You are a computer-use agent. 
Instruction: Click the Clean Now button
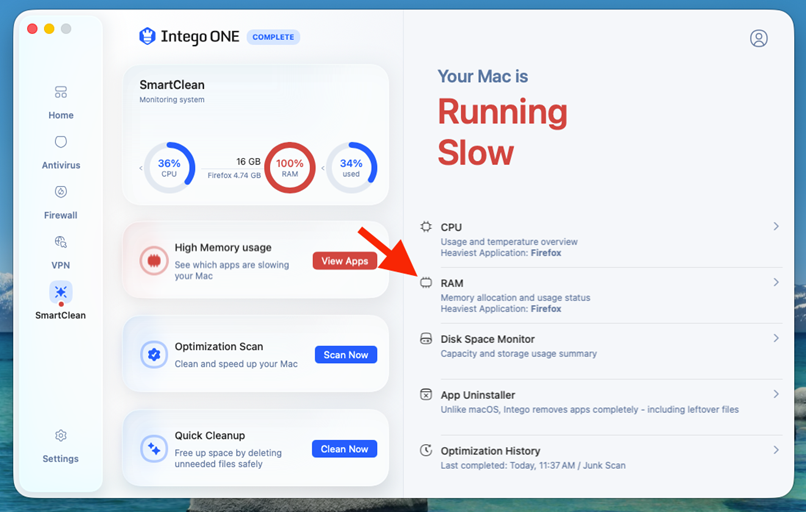point(344,449)
